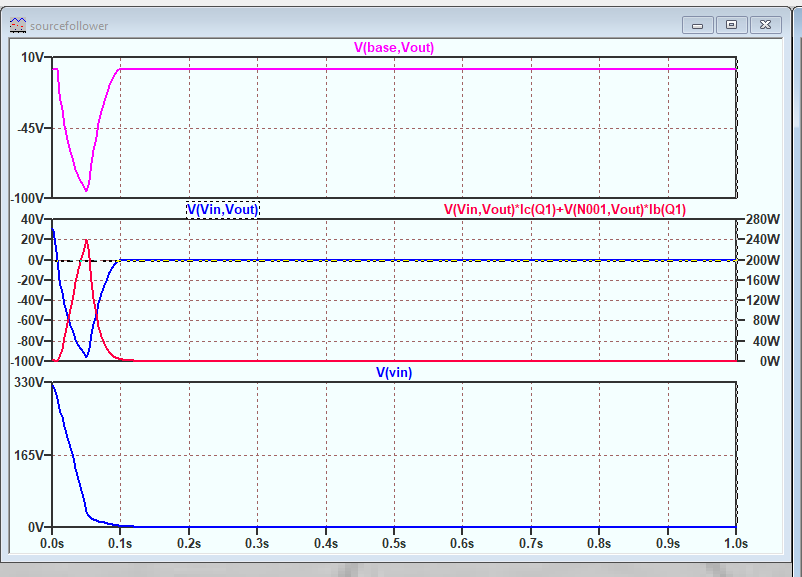
Task: Click the 40V label on middle pane axis
Action: (x=32, y=219)
